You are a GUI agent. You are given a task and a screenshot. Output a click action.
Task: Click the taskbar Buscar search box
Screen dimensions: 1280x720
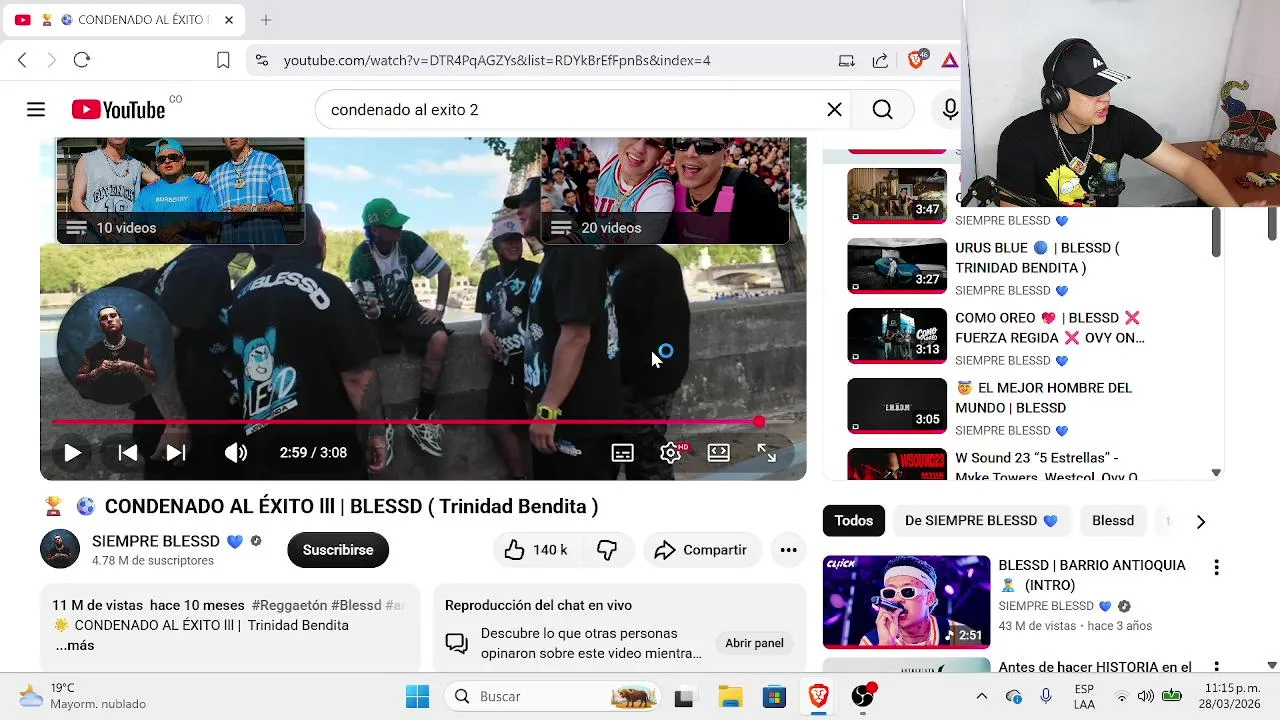click(x=553, y=696)
